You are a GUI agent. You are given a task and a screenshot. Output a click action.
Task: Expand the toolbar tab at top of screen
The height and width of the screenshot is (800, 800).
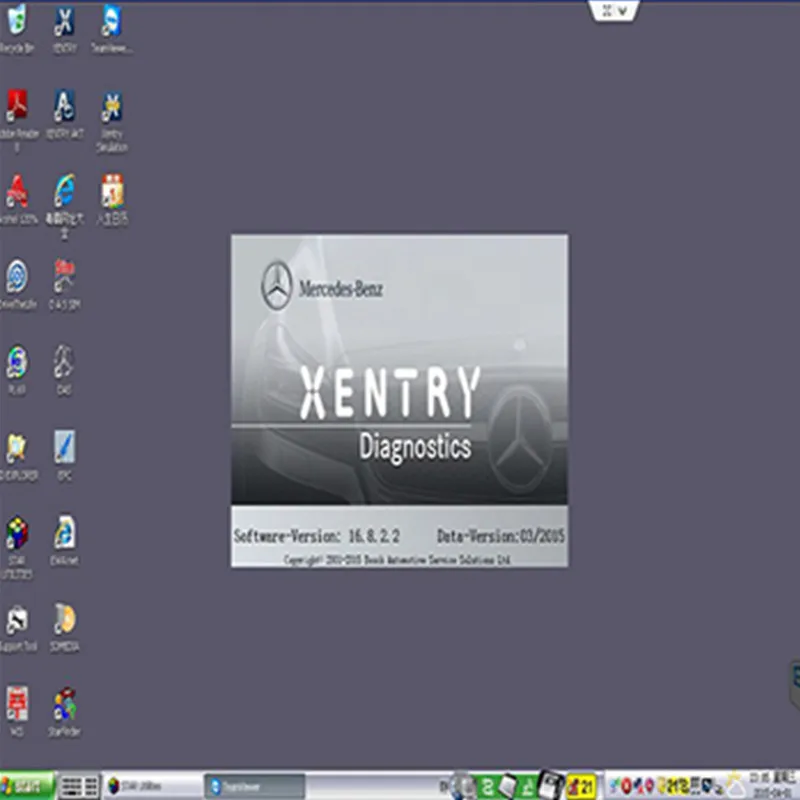coord(614,11)
